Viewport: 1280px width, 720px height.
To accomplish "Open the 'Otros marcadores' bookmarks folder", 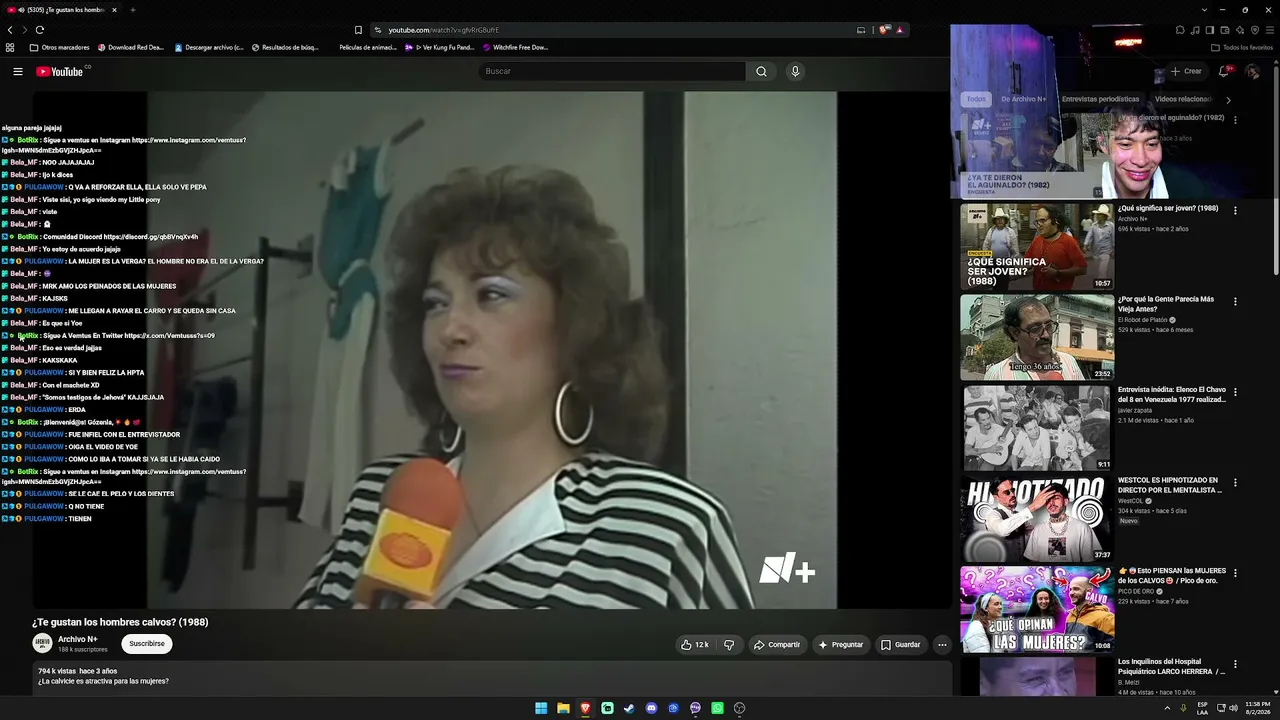I will pos(60,47).
